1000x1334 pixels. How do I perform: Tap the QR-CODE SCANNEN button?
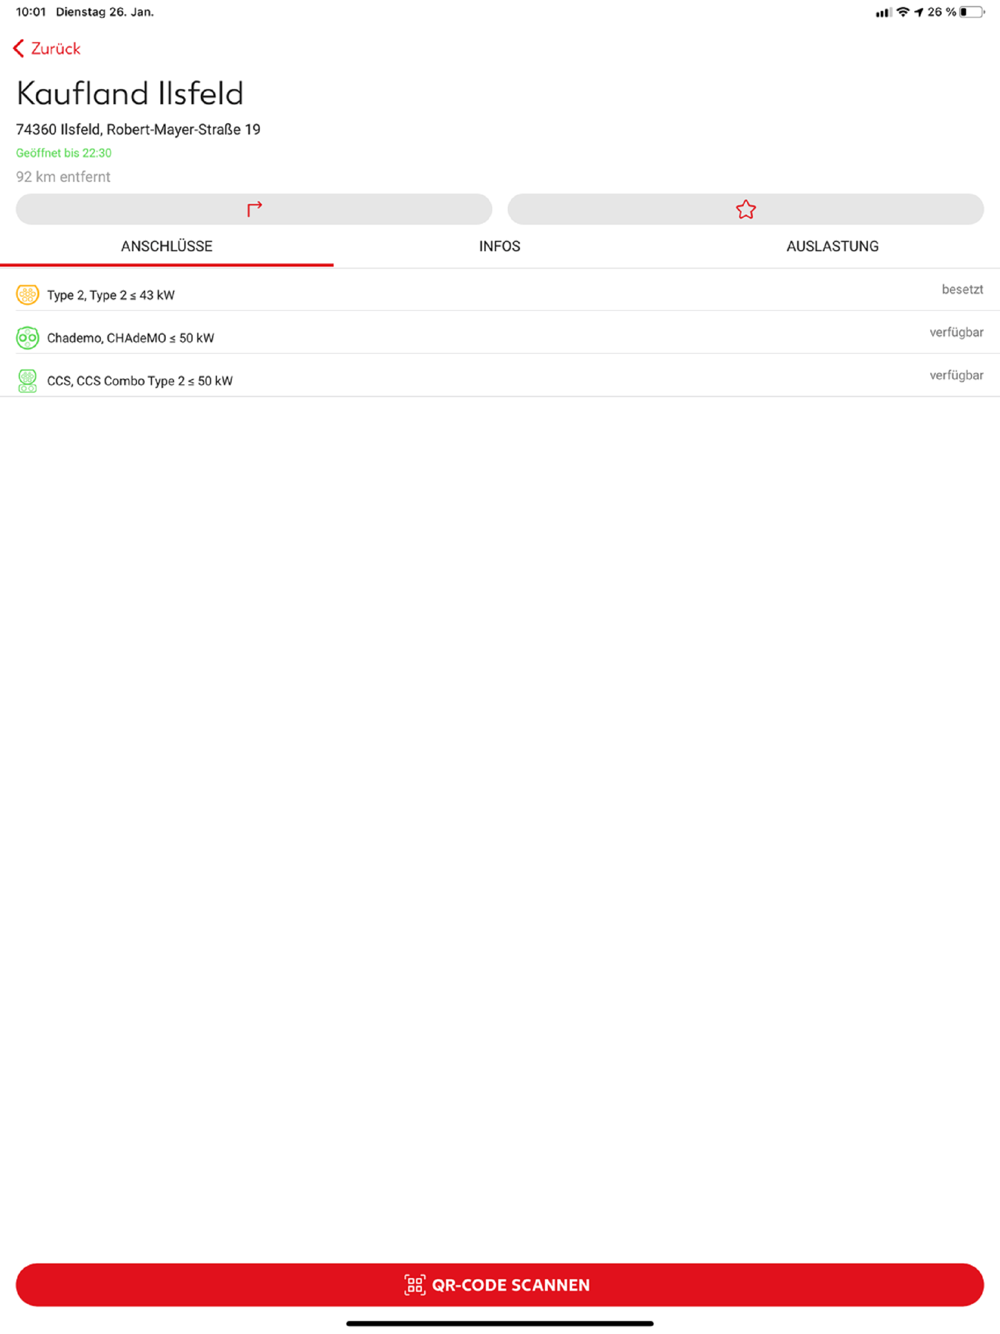click(500, 1285)
